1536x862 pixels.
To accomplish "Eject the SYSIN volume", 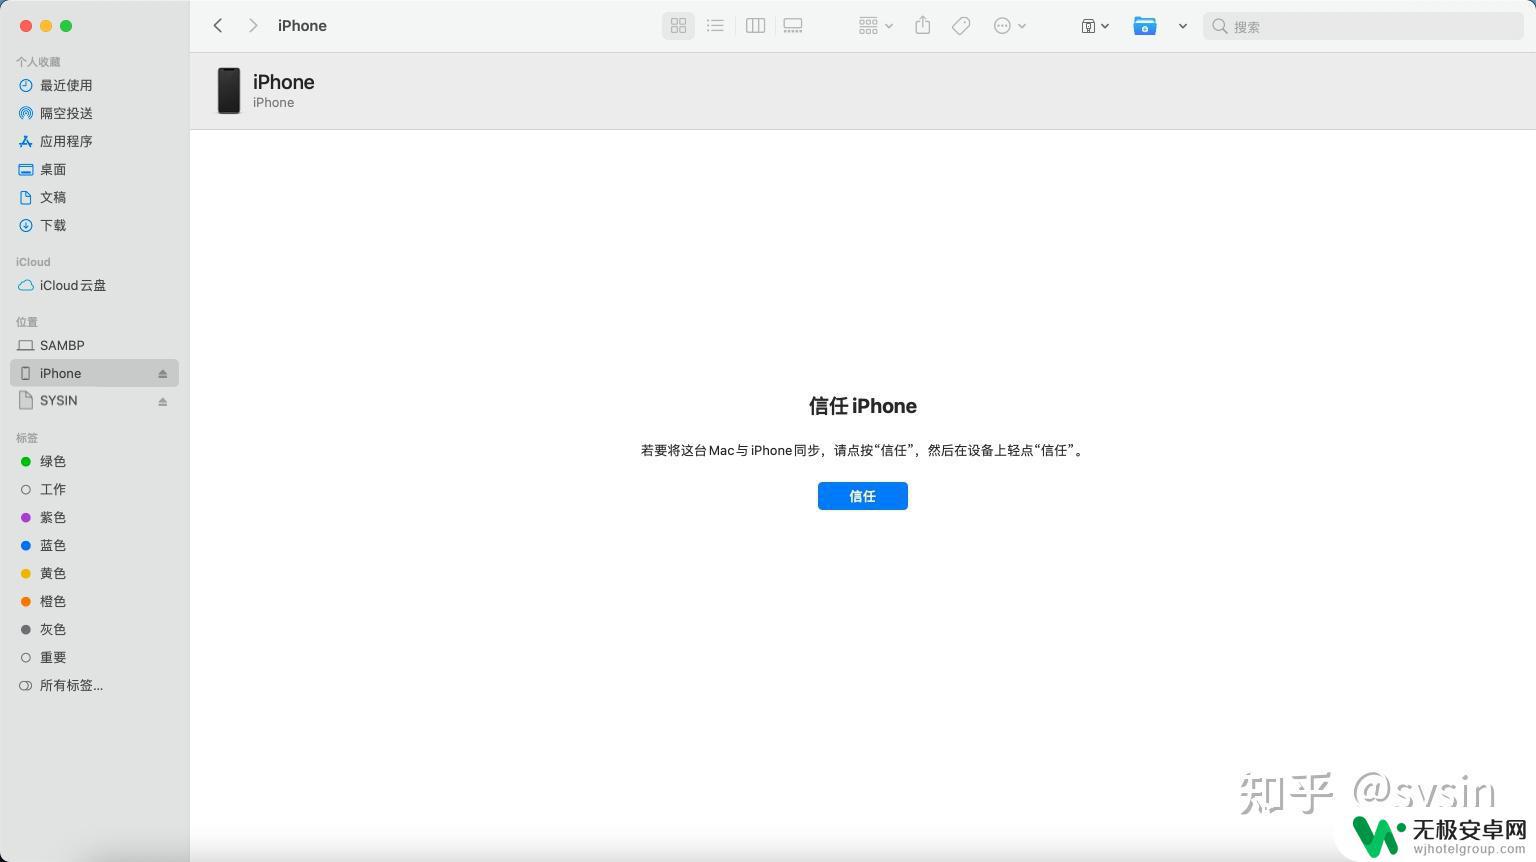I will 162,402.
